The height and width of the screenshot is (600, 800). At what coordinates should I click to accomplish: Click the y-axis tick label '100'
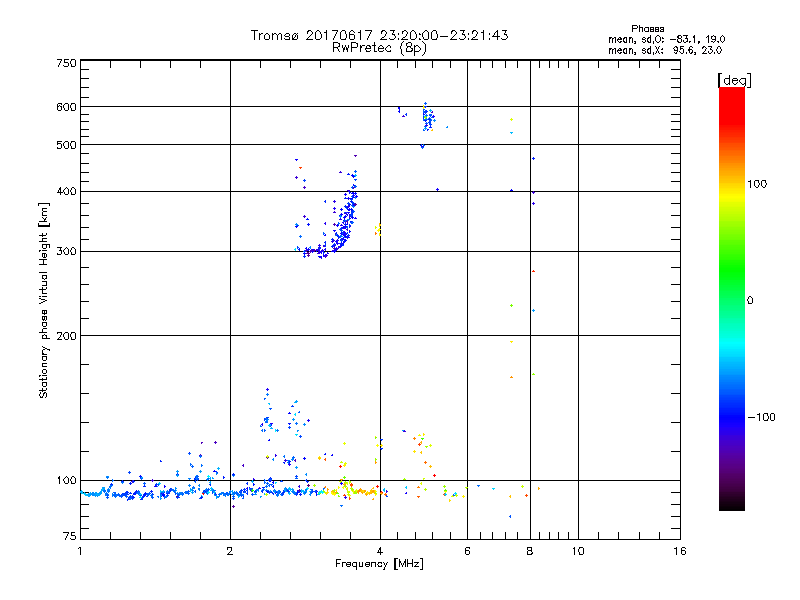(66, 480)
